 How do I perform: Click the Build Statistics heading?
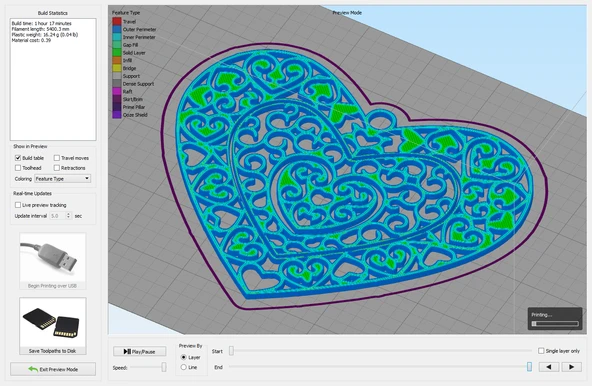(x=53, y=13)
